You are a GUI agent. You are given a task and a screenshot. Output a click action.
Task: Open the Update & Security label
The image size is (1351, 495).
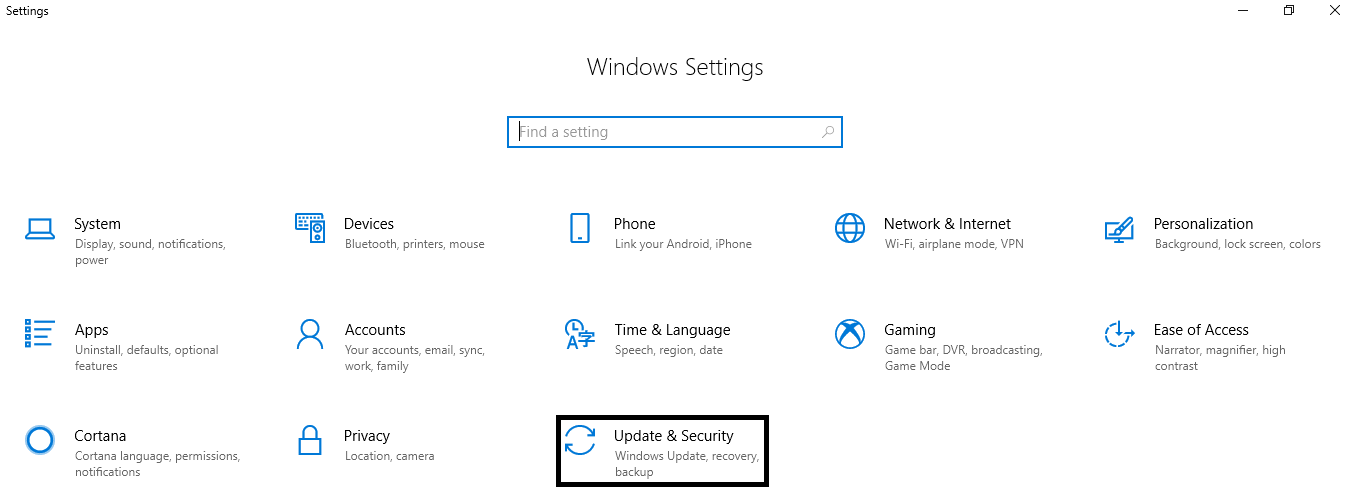(674, 436)
